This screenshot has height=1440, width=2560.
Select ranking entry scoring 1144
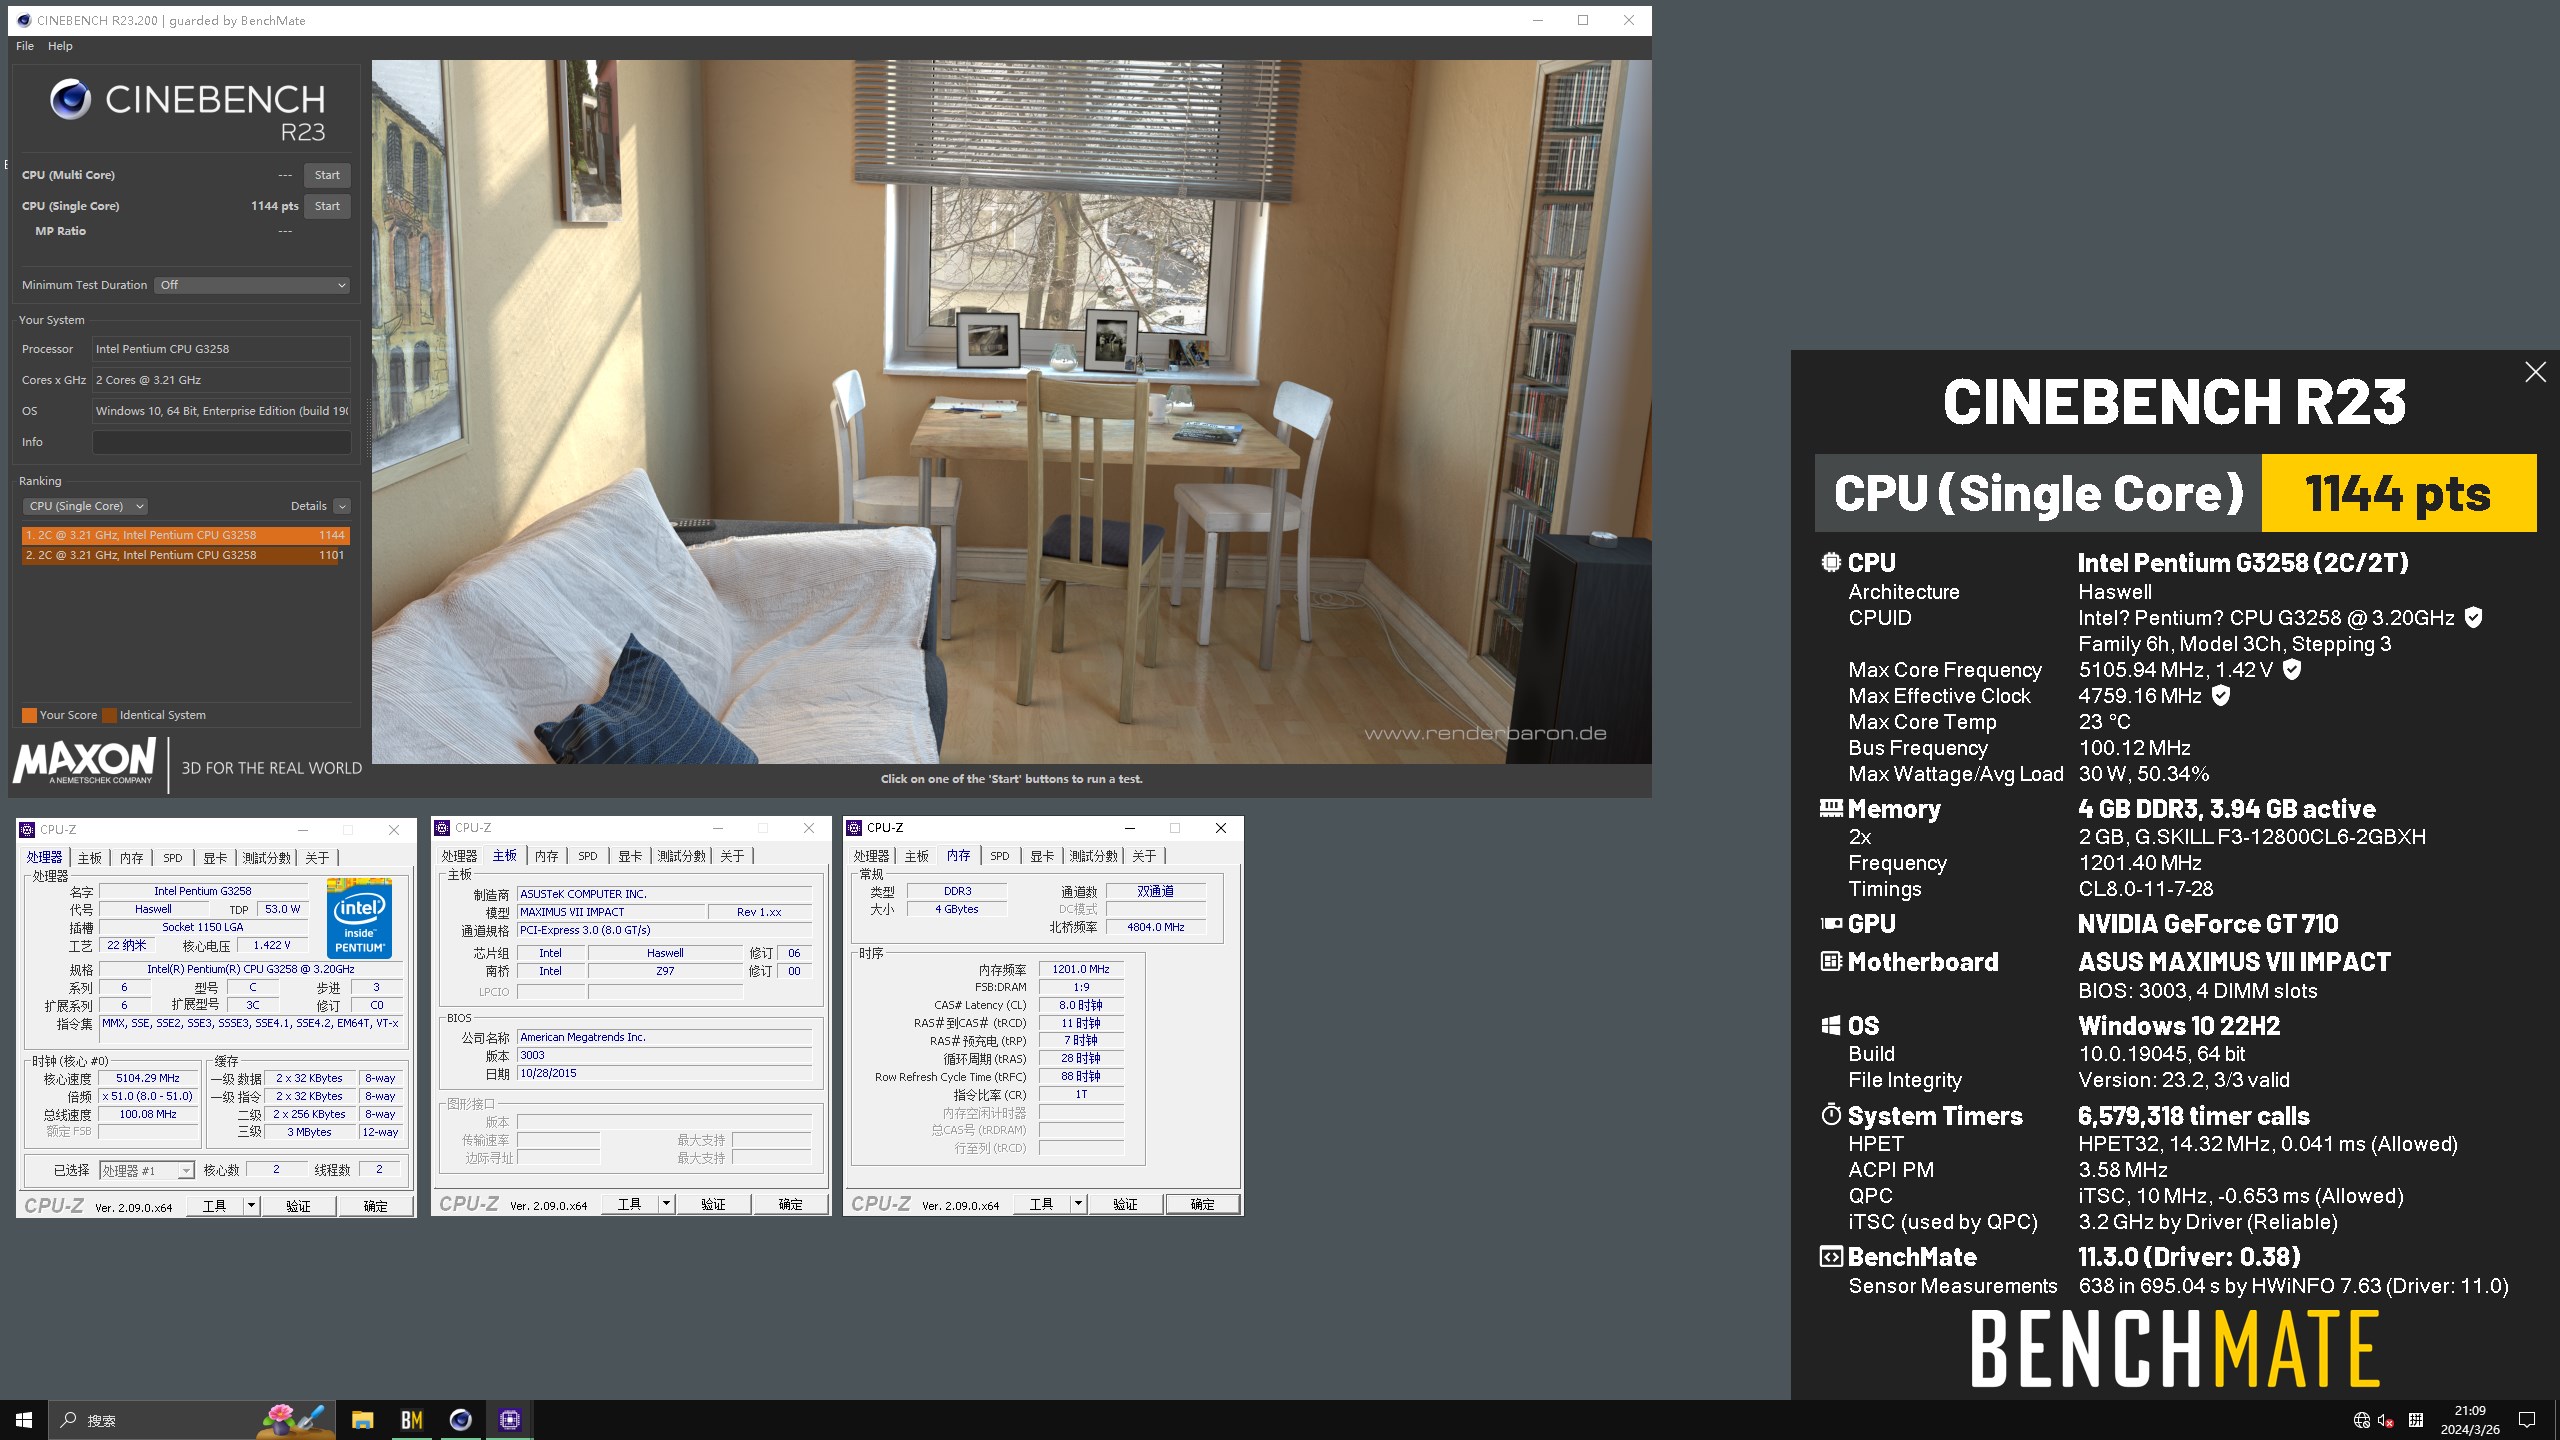pyautogui.click(x=185, y=535)
